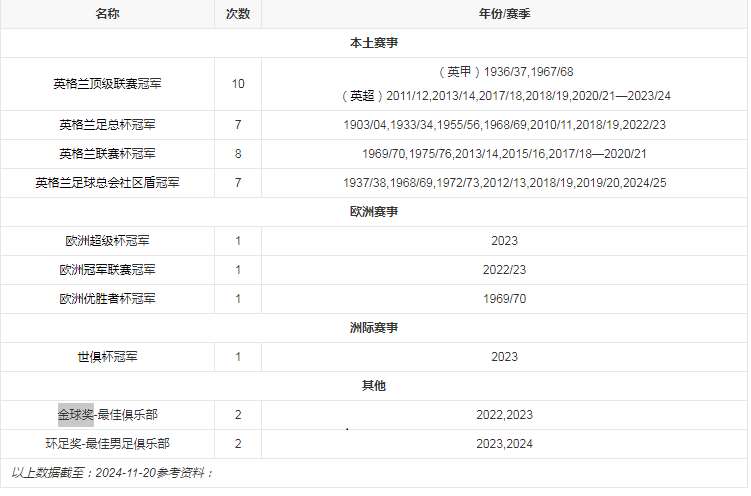The height and width of the screenshot is (496, 751).
Task: Click the 2022/23 season in 欧冠 row
Action: (504, 270)
